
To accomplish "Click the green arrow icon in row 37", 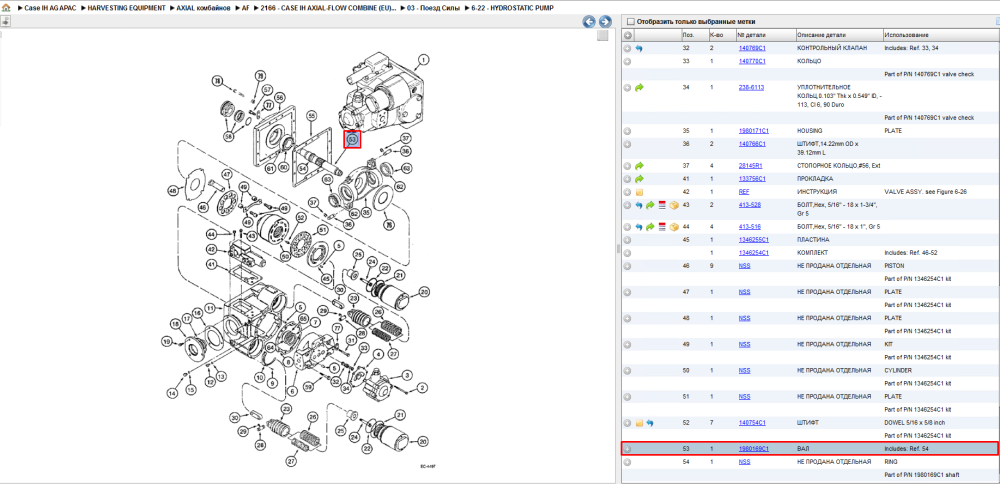I will coord(639,165).
